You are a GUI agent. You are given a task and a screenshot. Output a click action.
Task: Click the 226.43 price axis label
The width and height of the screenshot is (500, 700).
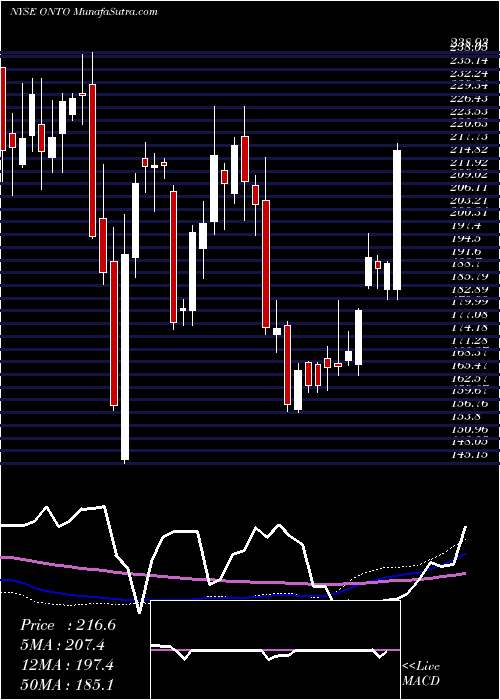[468, 99]
